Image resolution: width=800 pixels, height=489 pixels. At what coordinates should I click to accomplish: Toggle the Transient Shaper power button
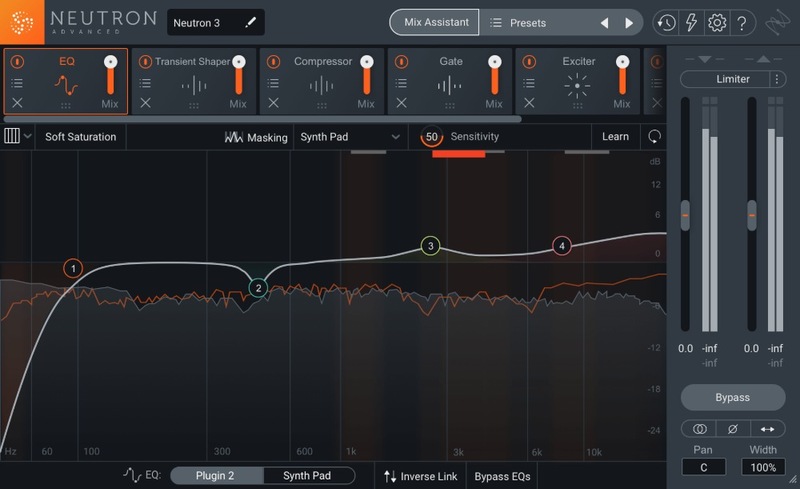[x=145, y=62]
